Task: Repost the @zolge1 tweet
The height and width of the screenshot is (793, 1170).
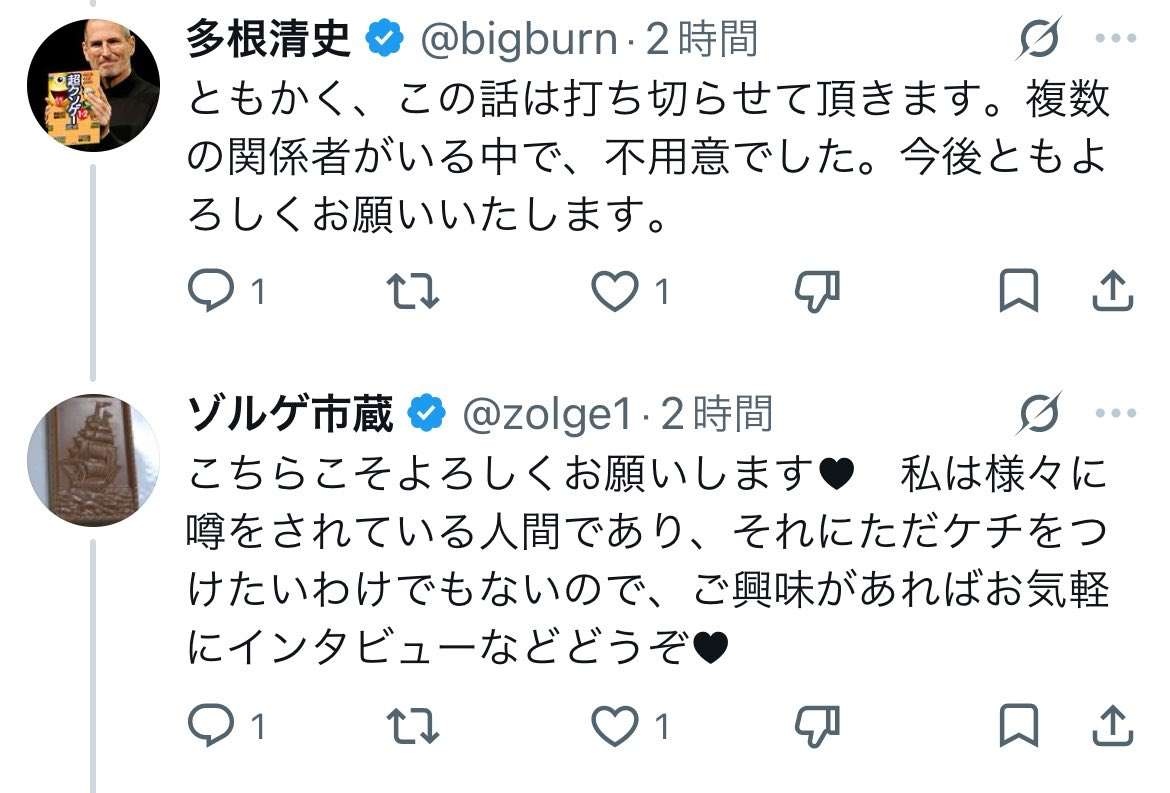Action: point(412,727)
